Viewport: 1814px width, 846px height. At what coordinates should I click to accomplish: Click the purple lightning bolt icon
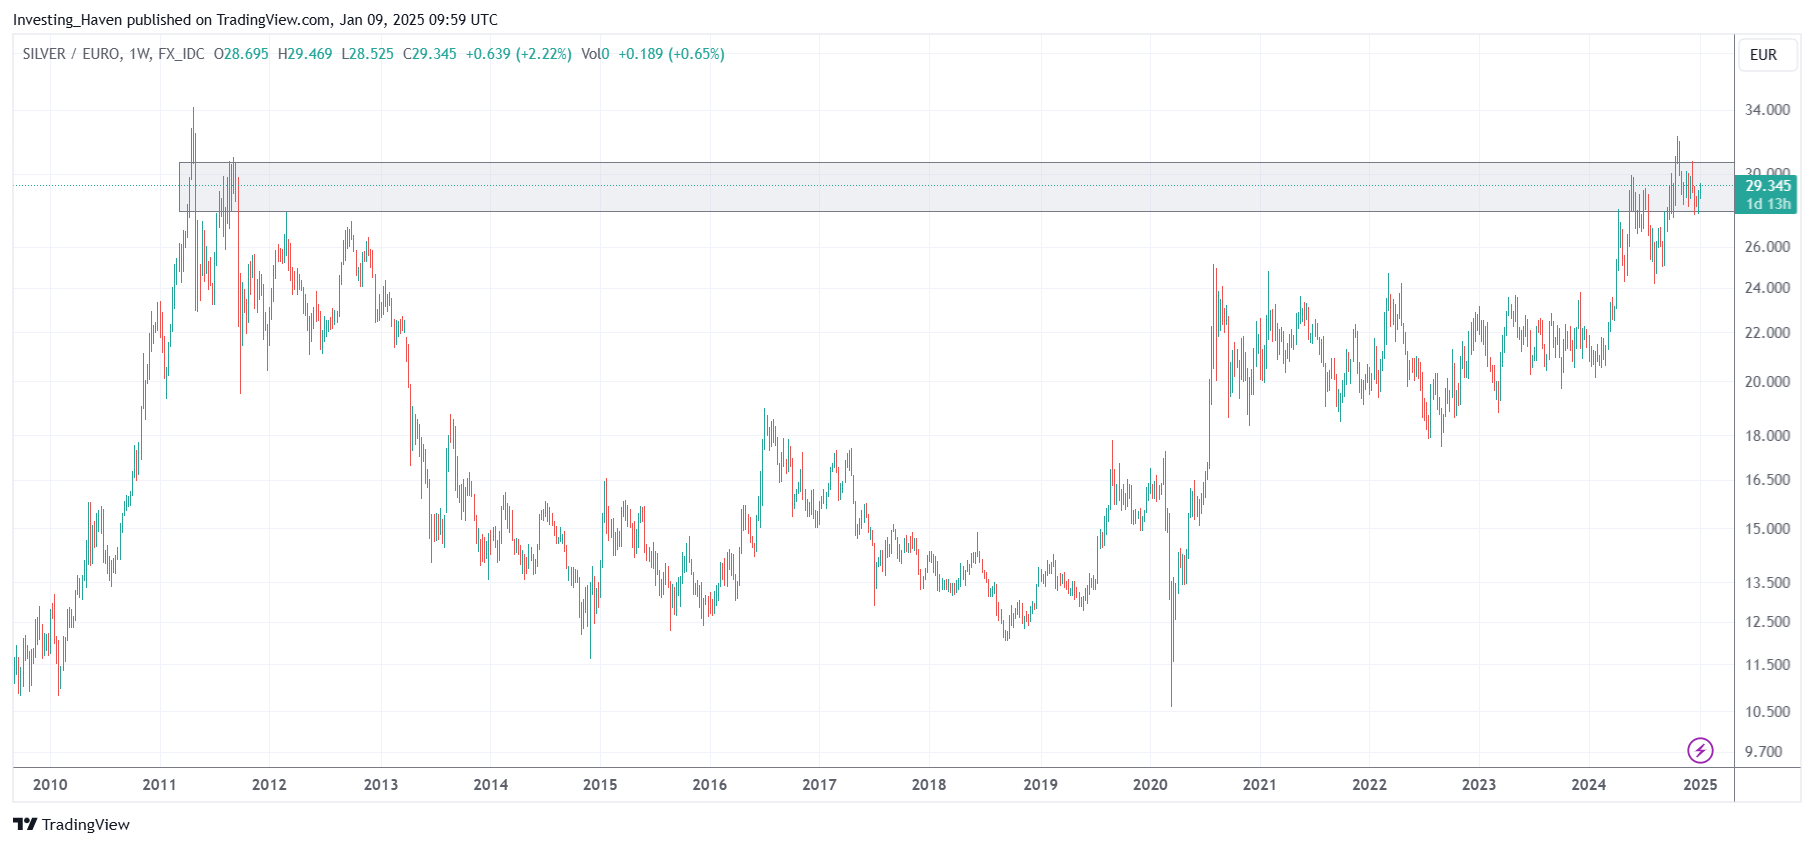1700,750
